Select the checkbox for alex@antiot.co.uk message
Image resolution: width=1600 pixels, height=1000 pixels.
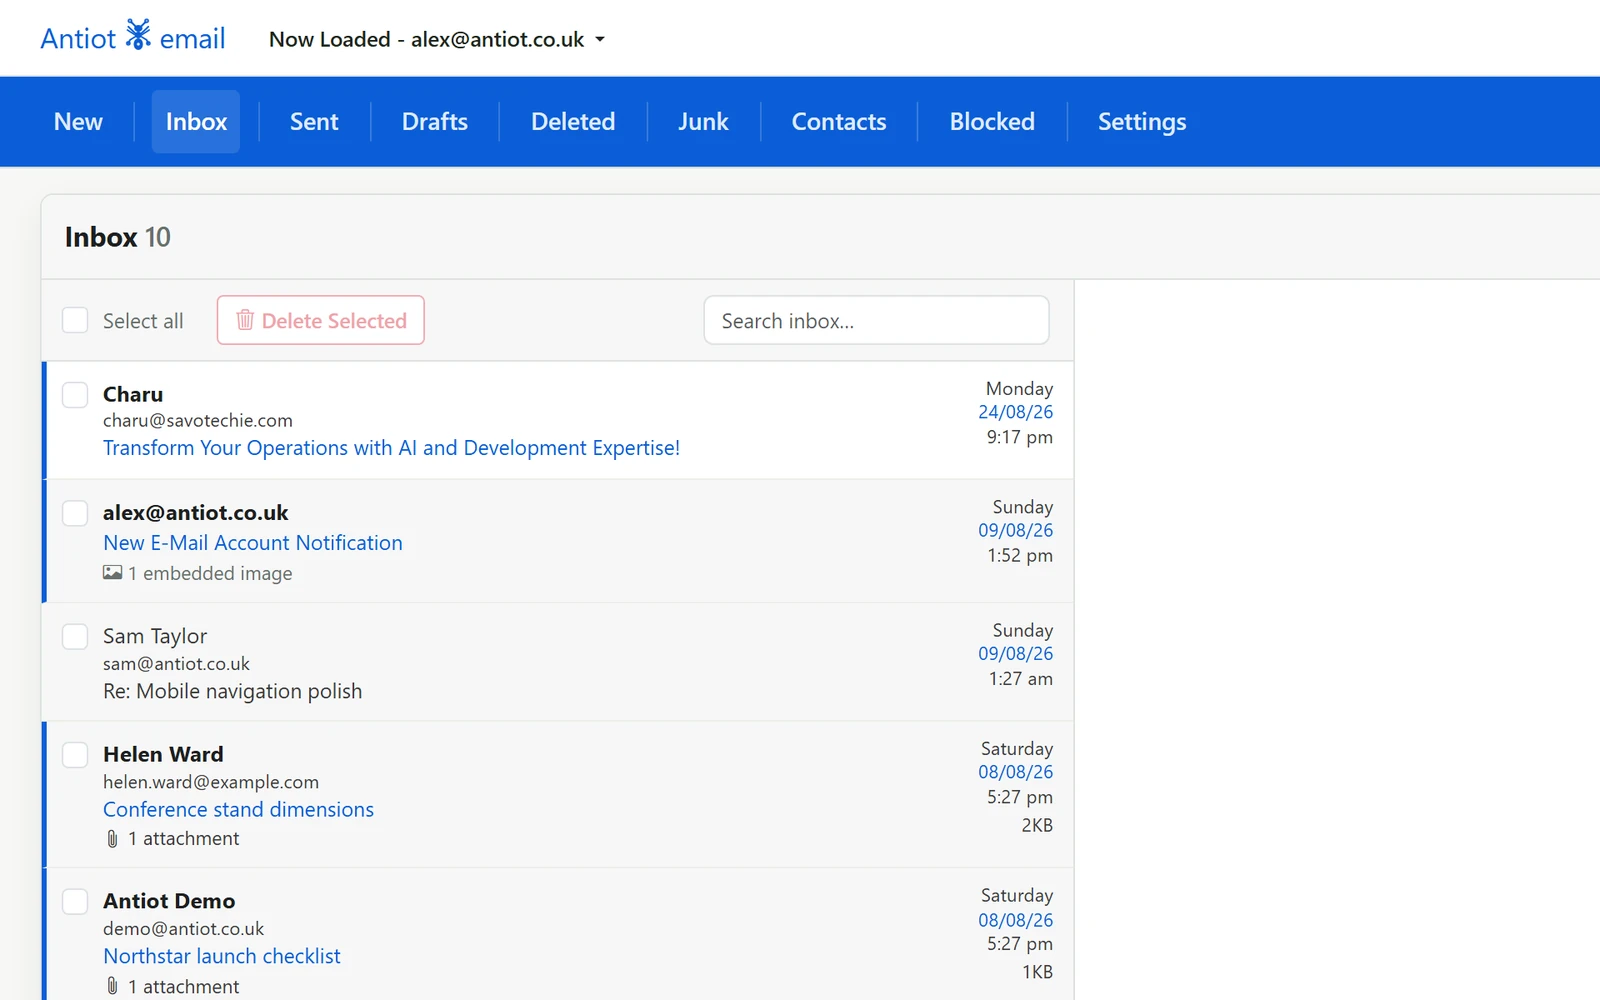tap(75, 513)
